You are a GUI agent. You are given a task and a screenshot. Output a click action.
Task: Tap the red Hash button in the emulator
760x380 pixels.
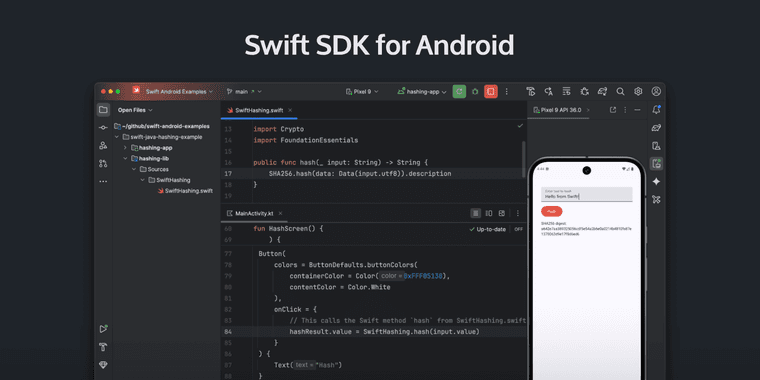point(552,211)
